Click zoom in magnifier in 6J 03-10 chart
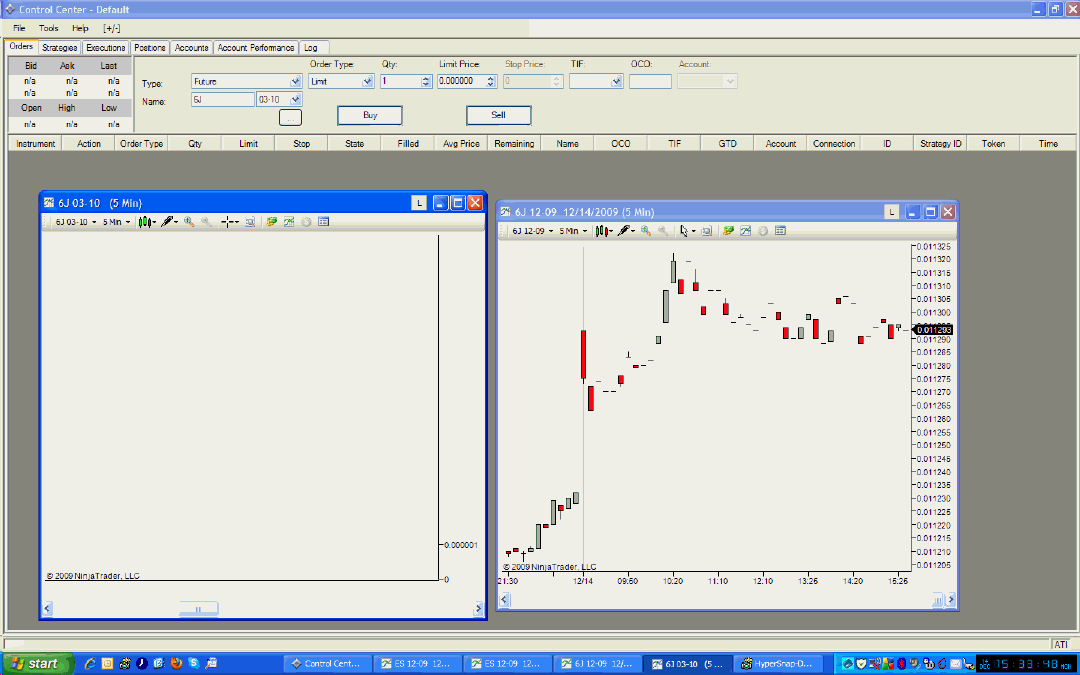Viewport: 1080px width, 675px height. 189,222
